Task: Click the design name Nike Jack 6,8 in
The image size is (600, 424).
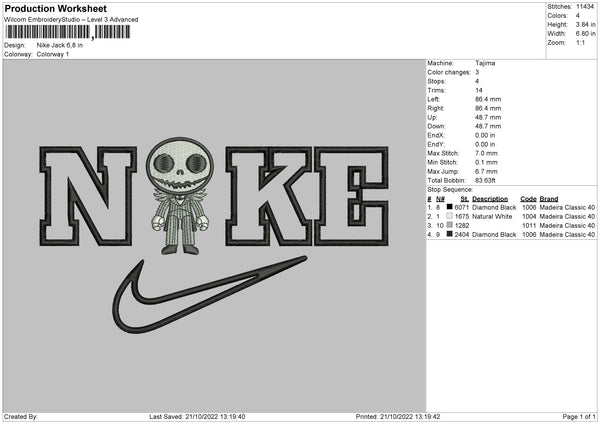Action: (60, 45)
